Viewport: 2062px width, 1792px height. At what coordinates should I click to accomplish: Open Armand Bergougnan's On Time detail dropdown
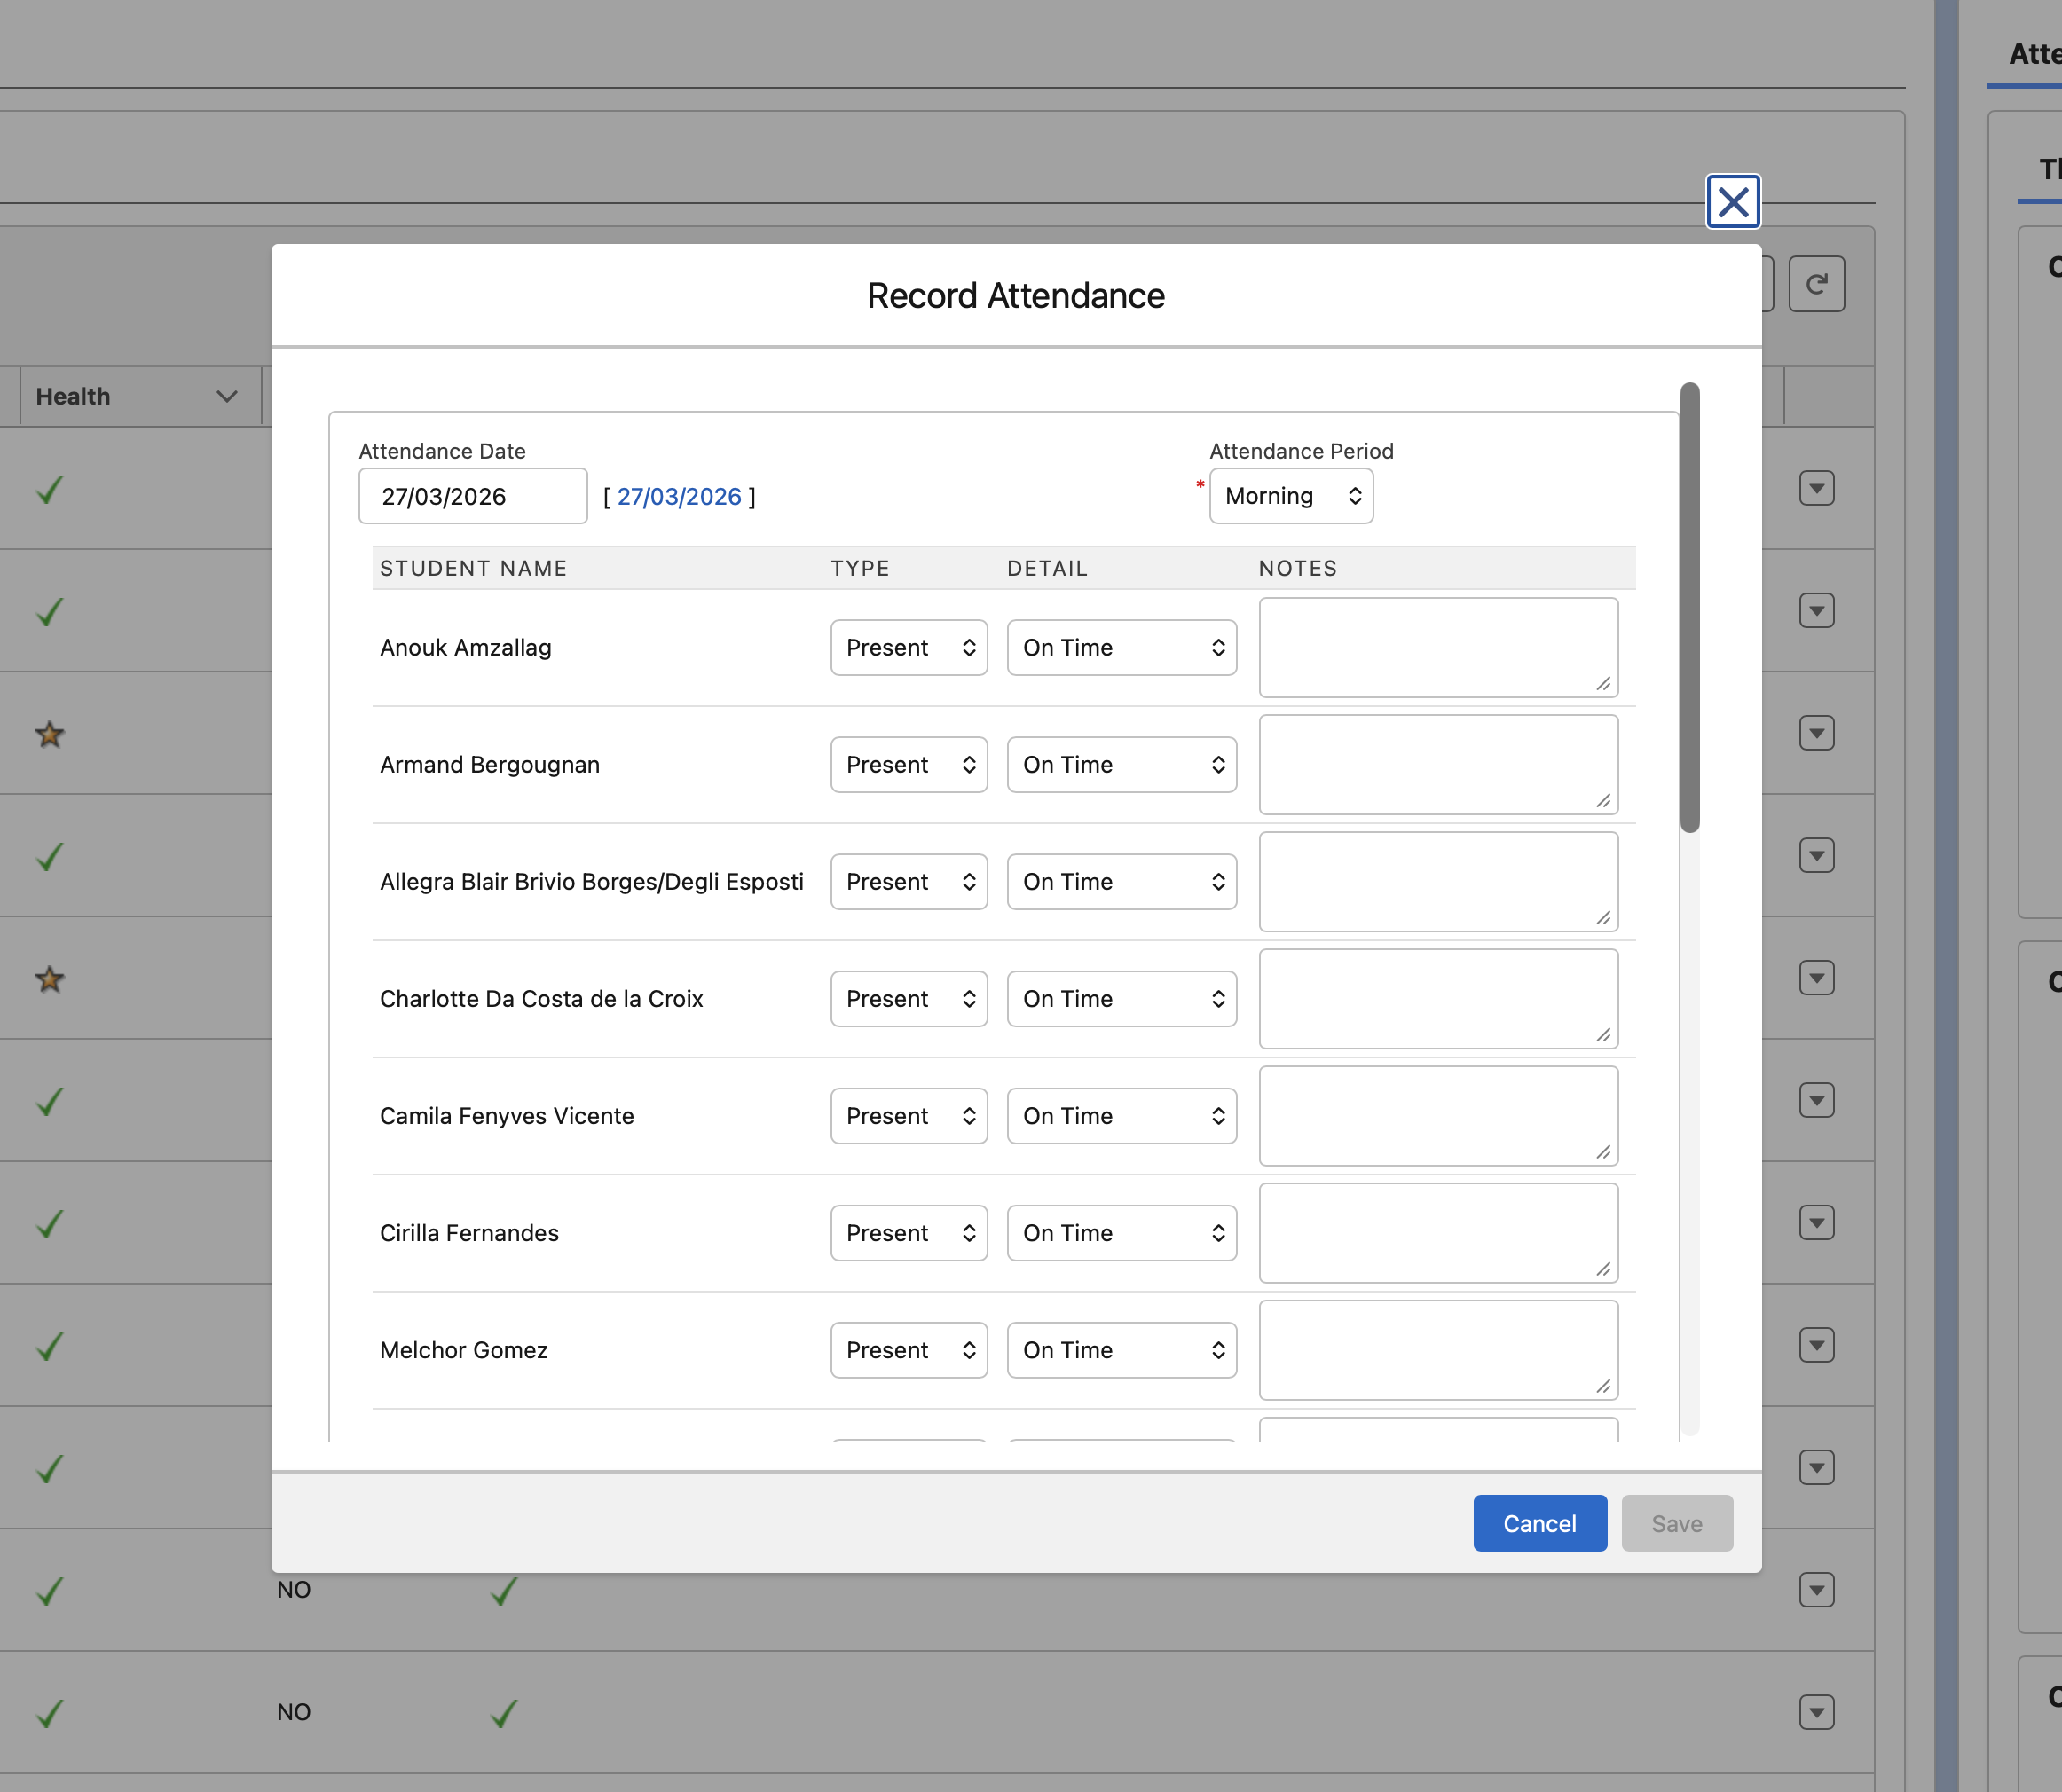(x=1121, y=765)
